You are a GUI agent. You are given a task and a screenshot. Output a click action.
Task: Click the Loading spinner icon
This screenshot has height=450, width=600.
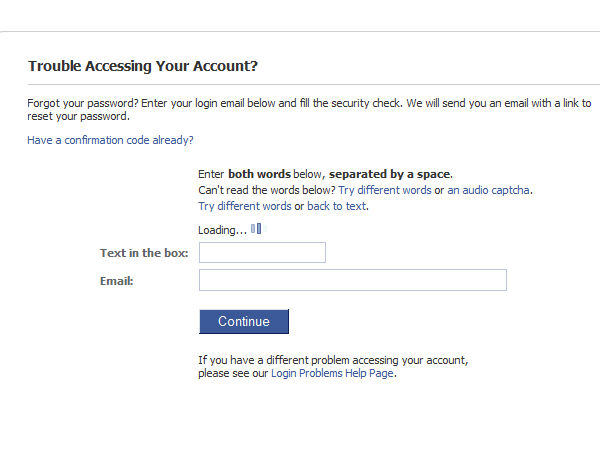pyautogui.click(x=256, y=229)
